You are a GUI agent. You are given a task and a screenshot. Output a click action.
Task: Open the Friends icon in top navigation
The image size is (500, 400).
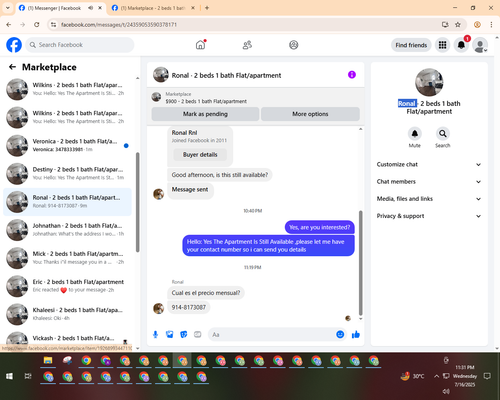coord(247,45)
